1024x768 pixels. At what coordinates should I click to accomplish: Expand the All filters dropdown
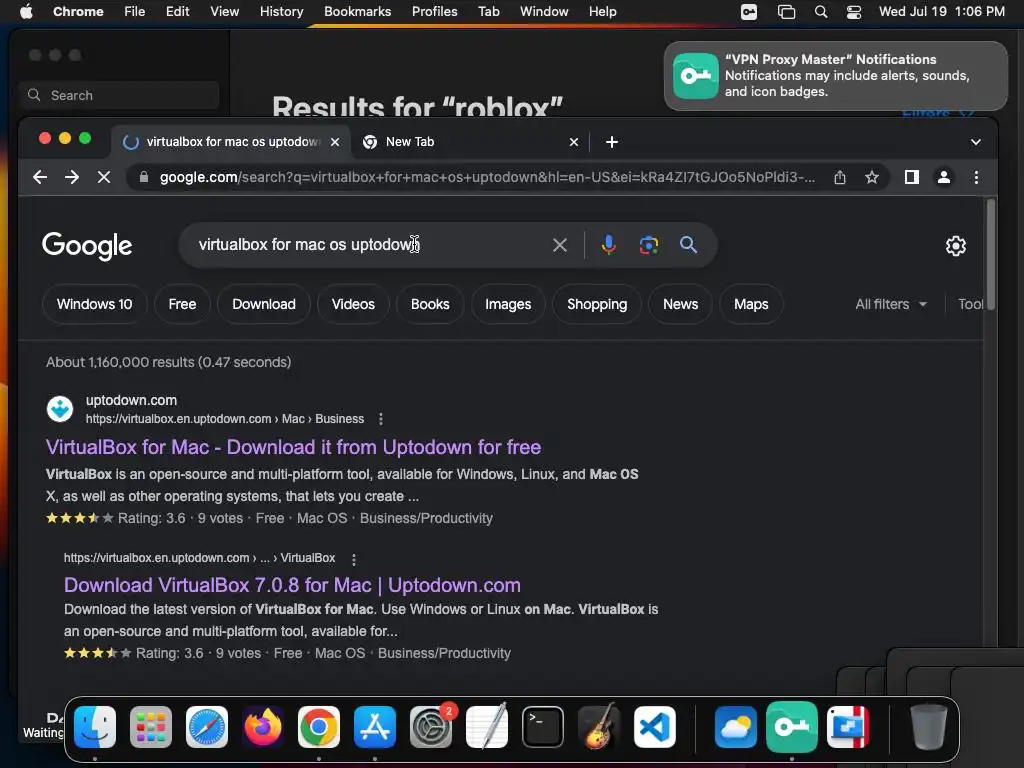(891, 304)
